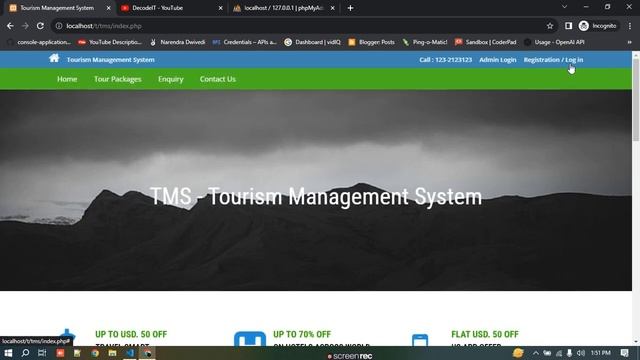Open the Credentials – APIs bookmark
The width and height of the screenshot is (640, 360).
(244, 42)
